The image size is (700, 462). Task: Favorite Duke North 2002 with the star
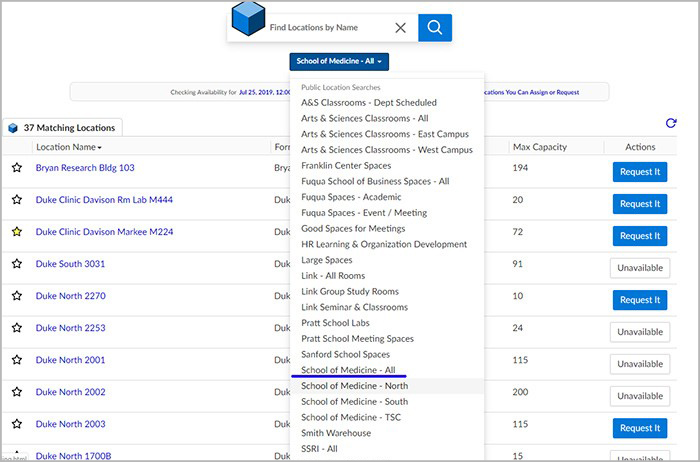click(17, 392)
